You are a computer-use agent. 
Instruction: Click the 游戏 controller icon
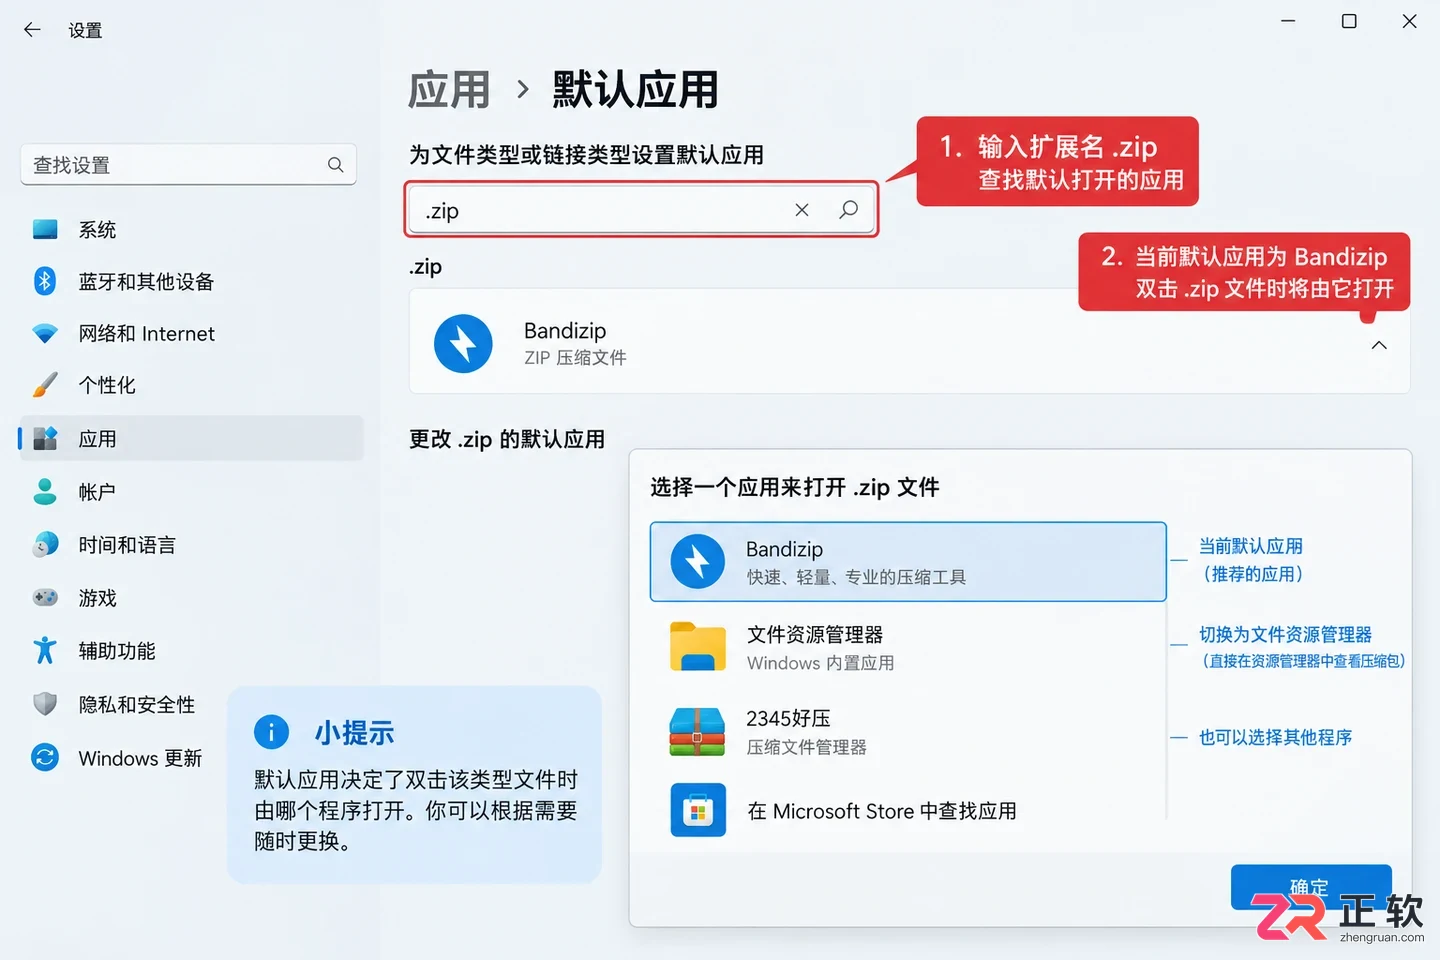tap(45, 598)
